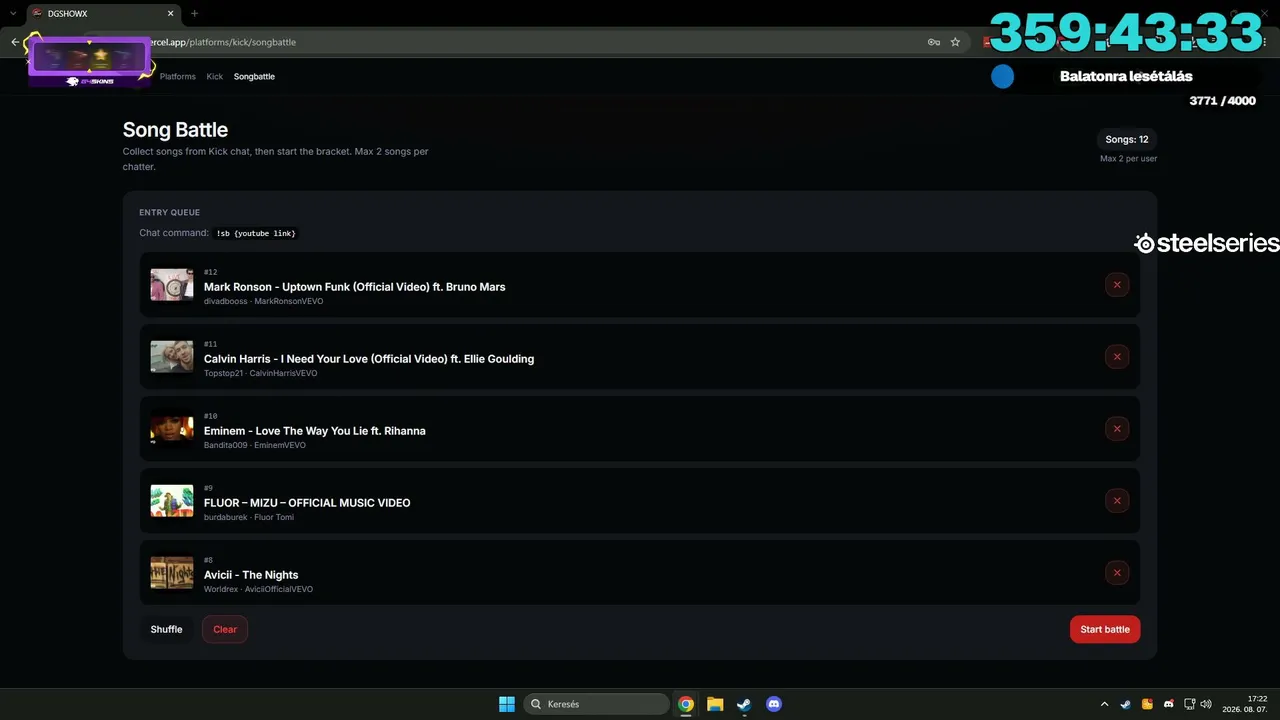The height and width of the screenshot is (720, 1280).
Task: Open the Windows Start menu
Action: (x=507, y=704)
